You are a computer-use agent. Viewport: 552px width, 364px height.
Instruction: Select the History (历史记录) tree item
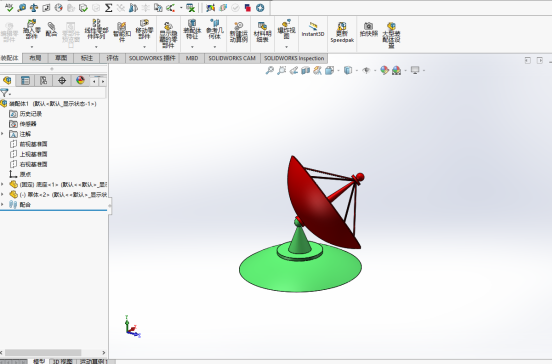tap(26, 114)
